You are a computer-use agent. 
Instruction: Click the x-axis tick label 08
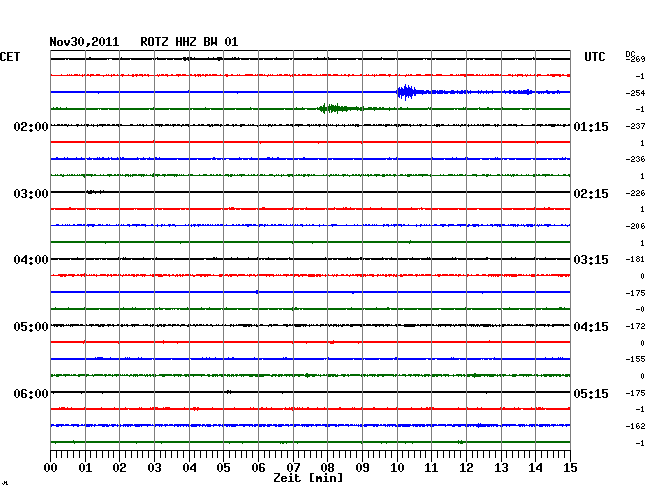click(327, 468)
